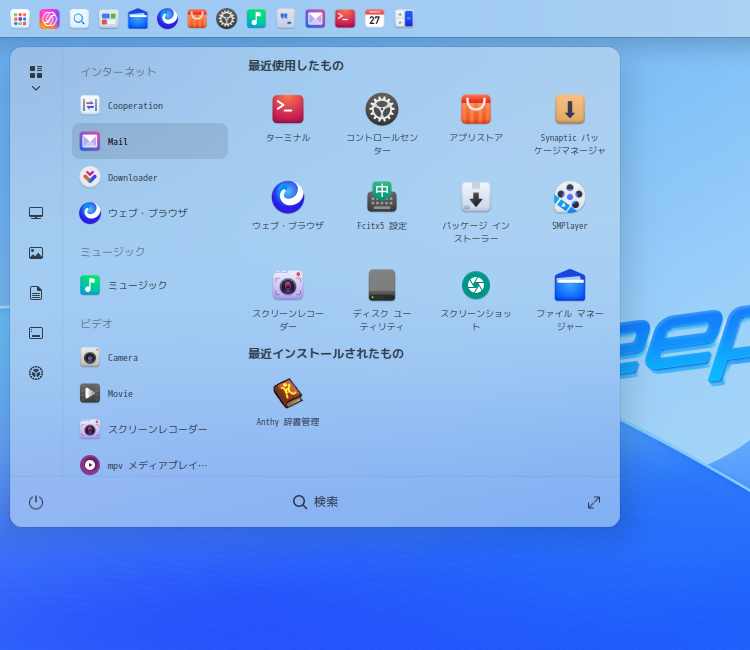The height and width of the screenshot is (650, 750).
Task: Open the calendar icon in the top dock
Action: coord(374,18)
